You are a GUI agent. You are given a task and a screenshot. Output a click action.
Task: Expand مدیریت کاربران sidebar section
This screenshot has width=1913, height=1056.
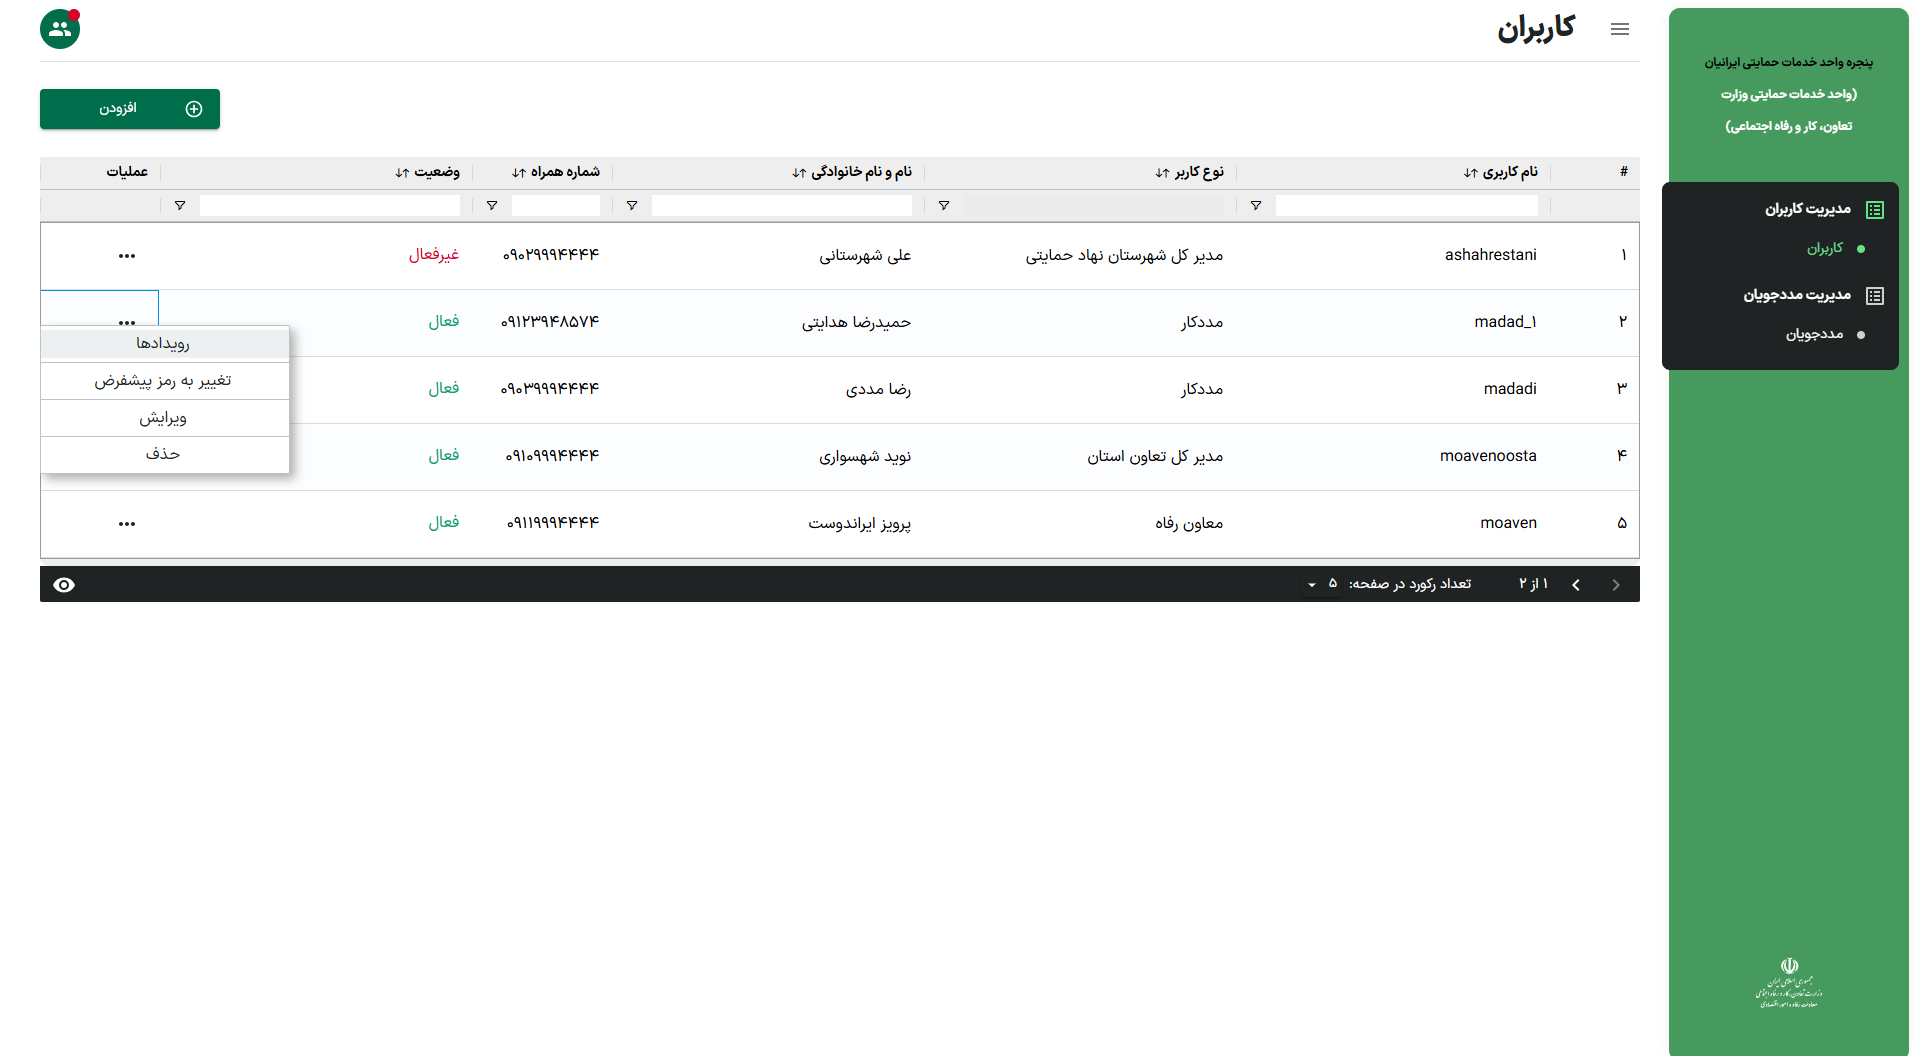(x=1806, y=209)
